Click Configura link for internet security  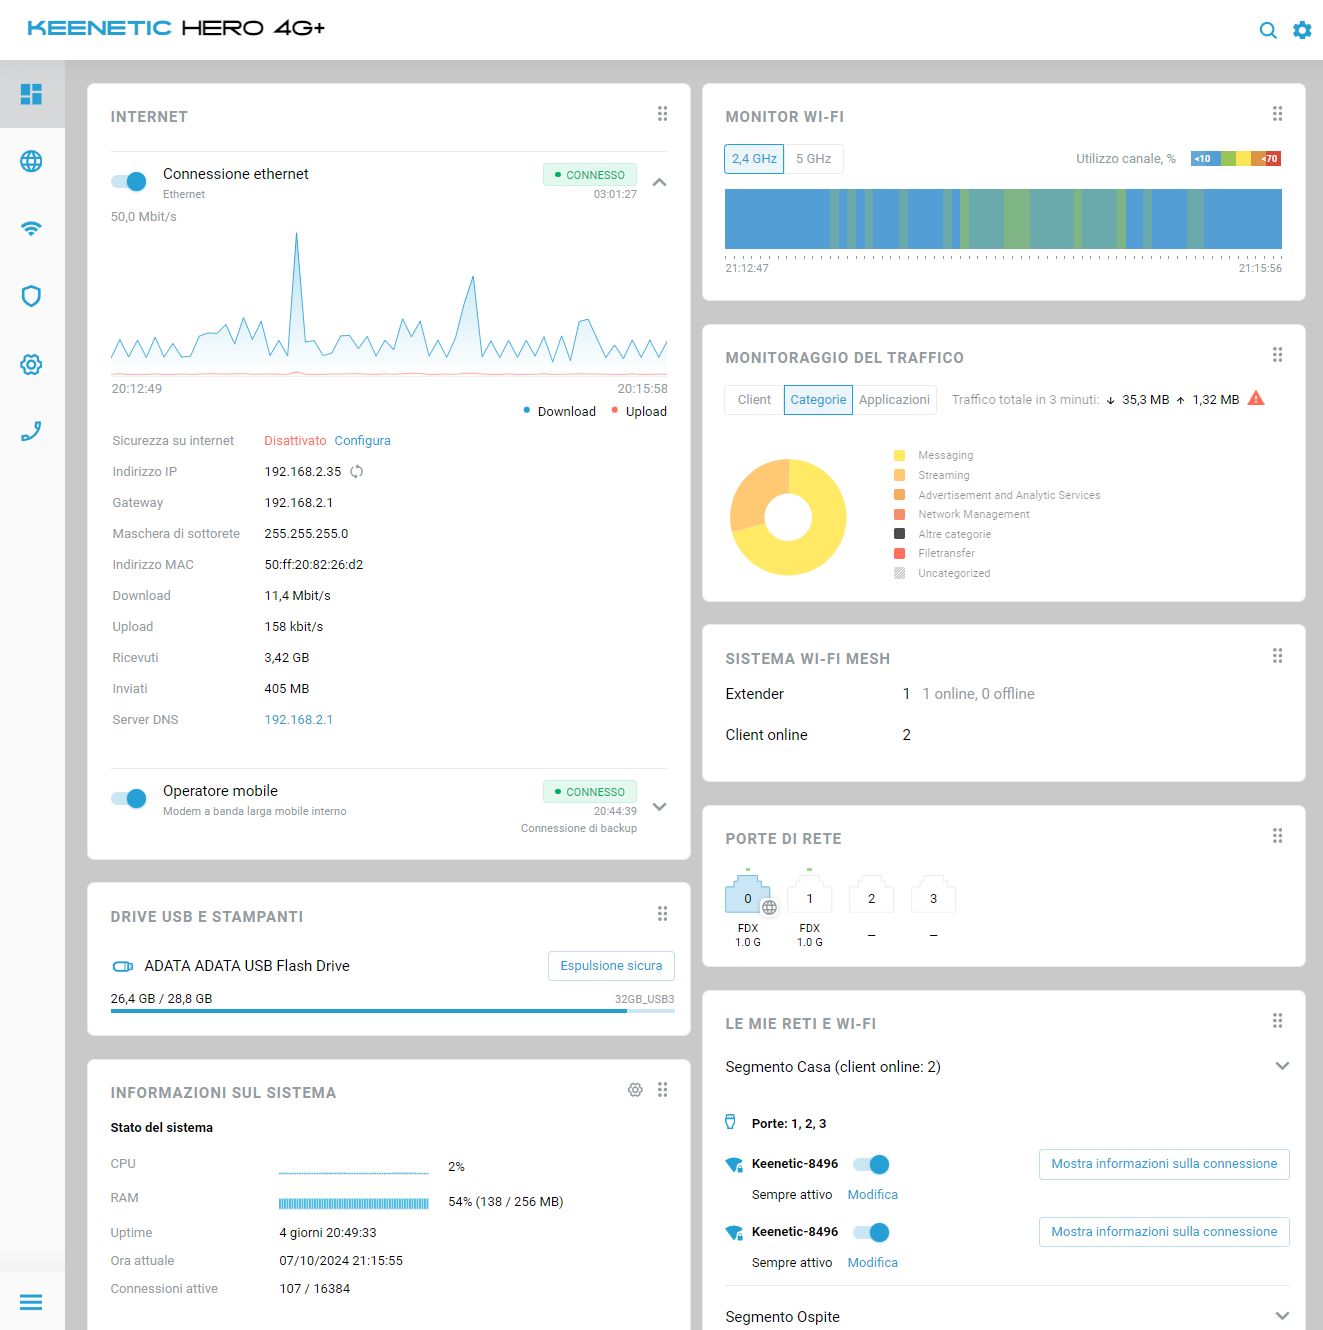362,441
